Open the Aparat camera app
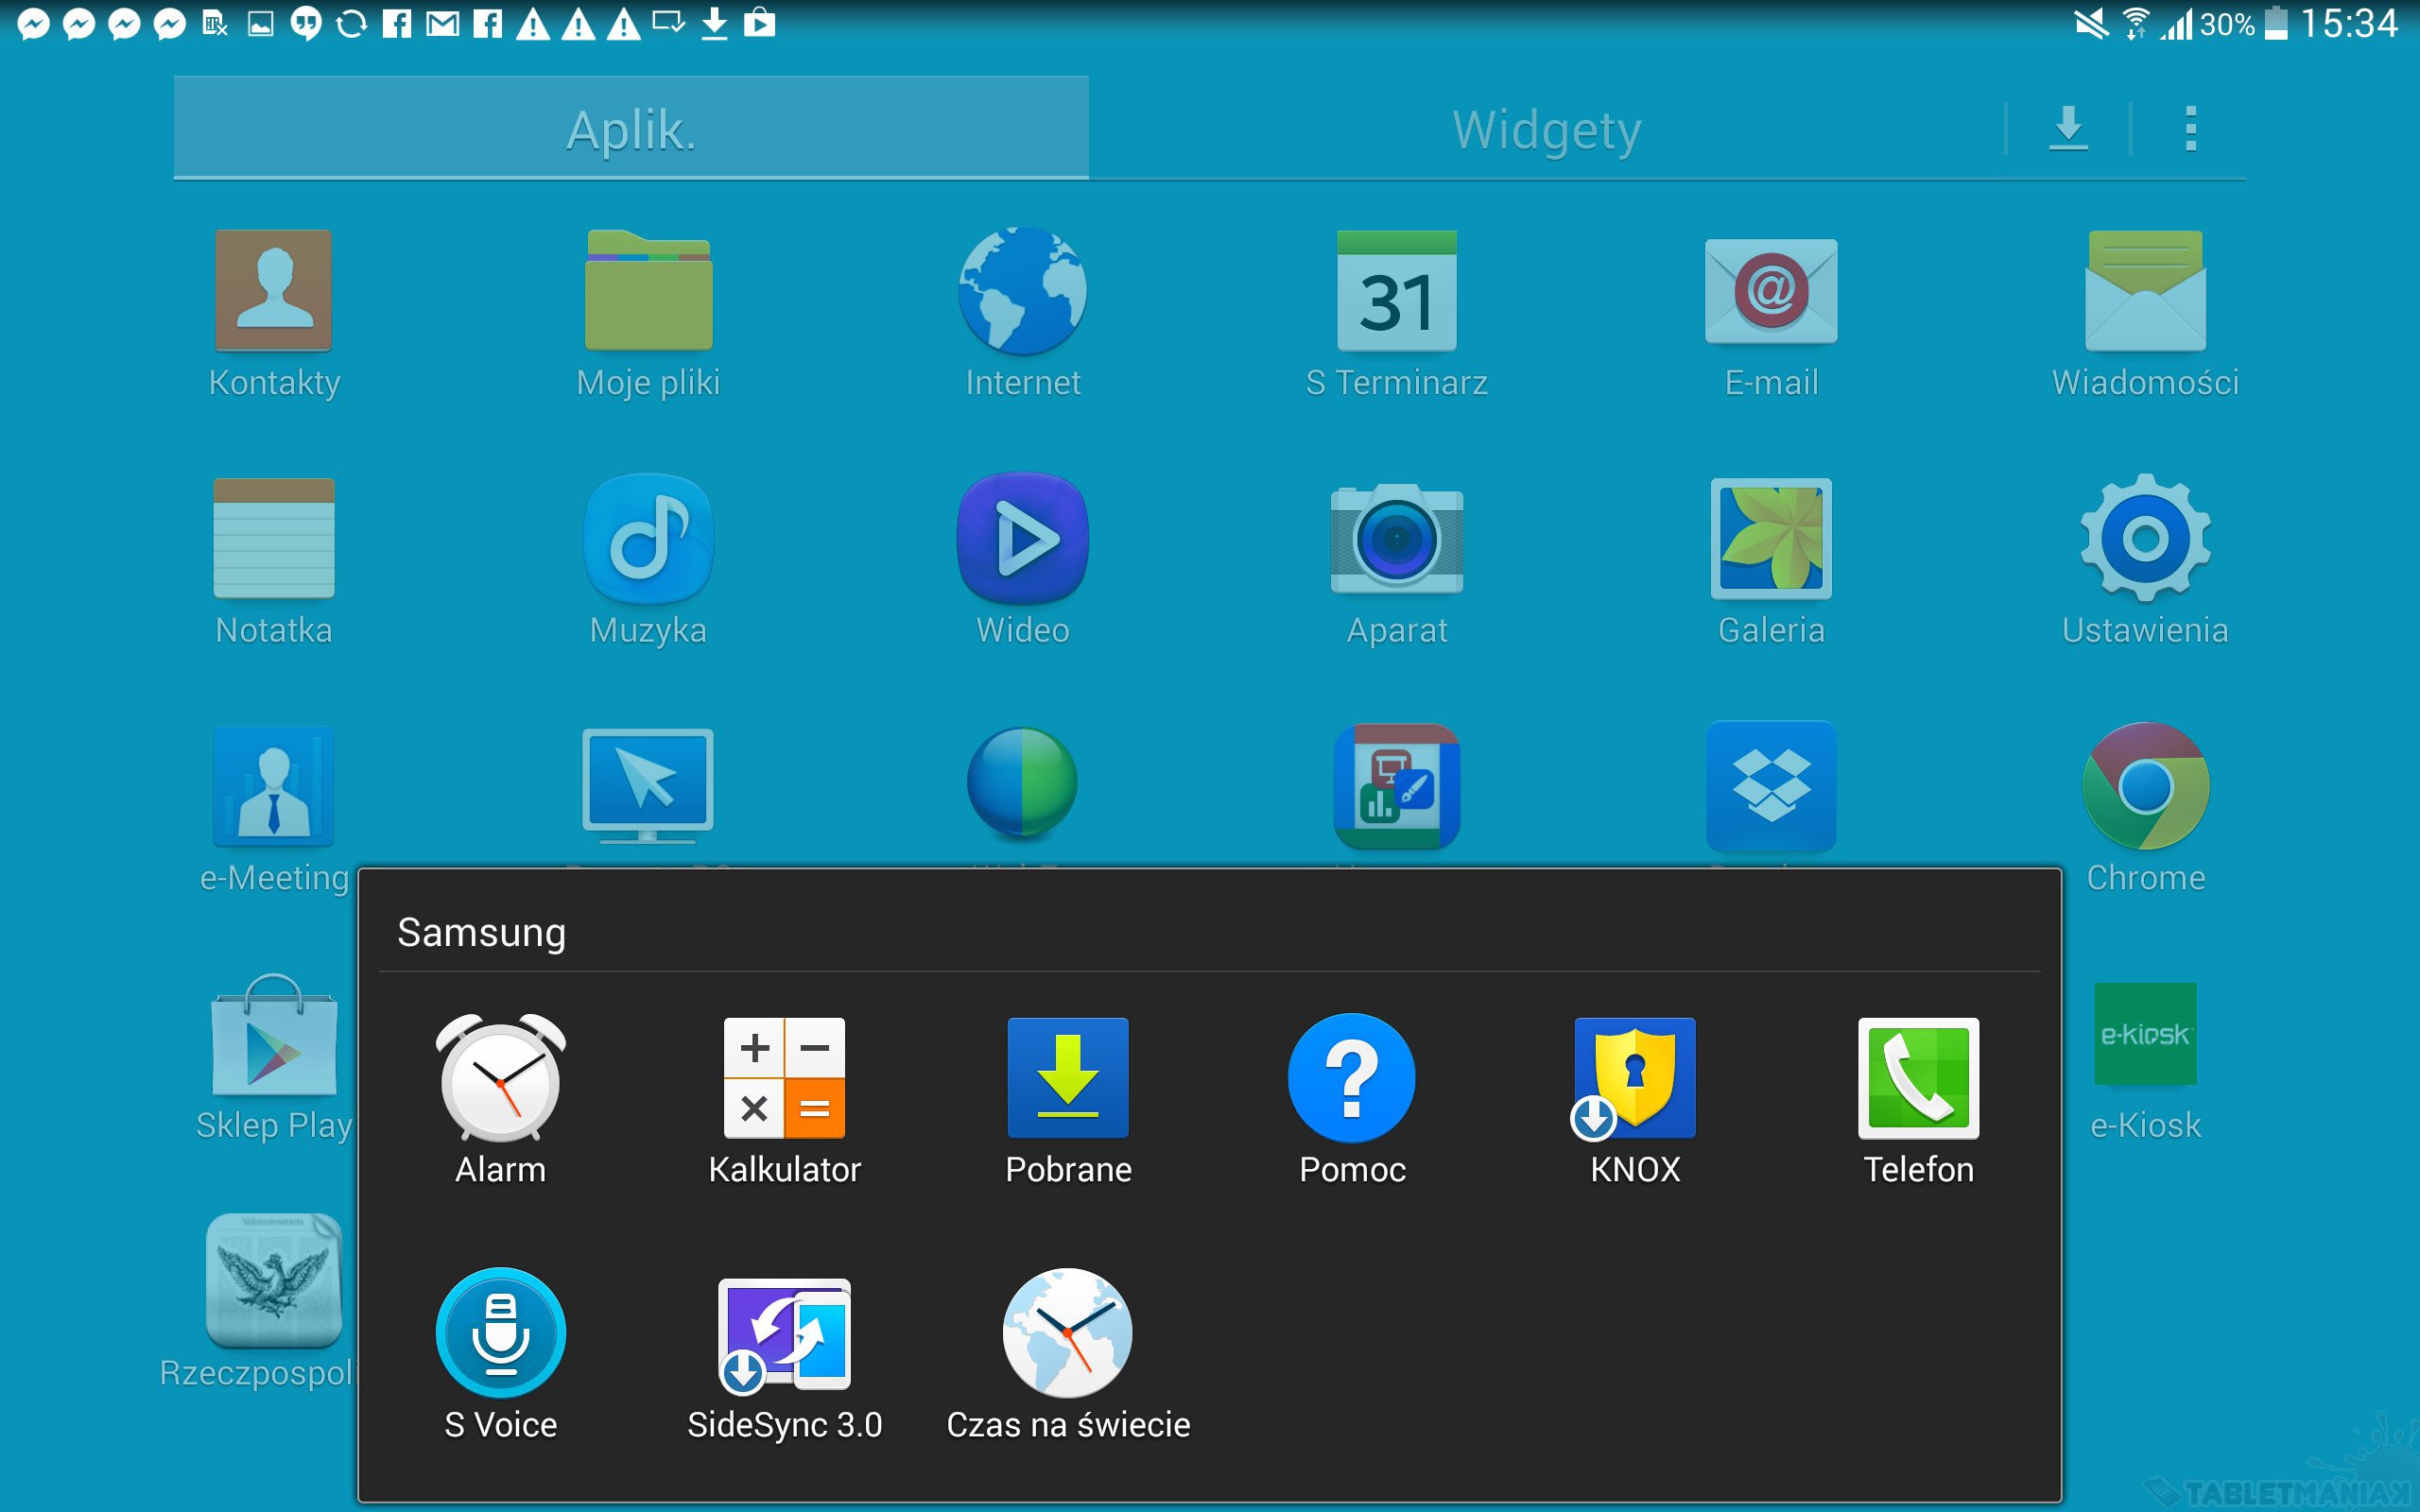Viewport: 2420px width, 1512px height. click(1396, 540)
